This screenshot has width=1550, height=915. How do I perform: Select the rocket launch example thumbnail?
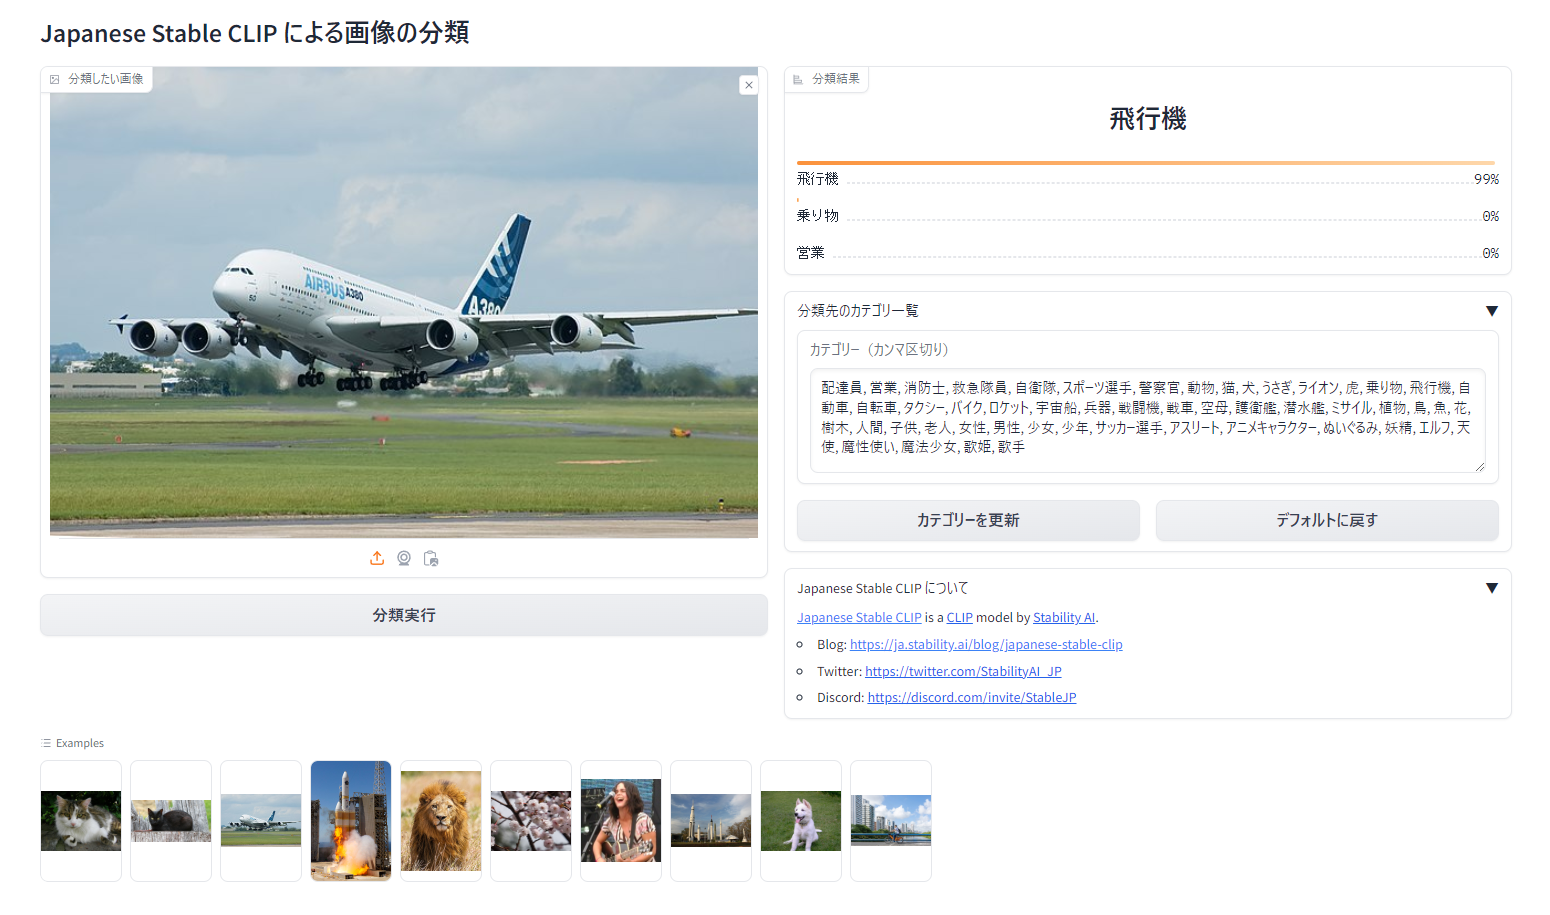351,821
